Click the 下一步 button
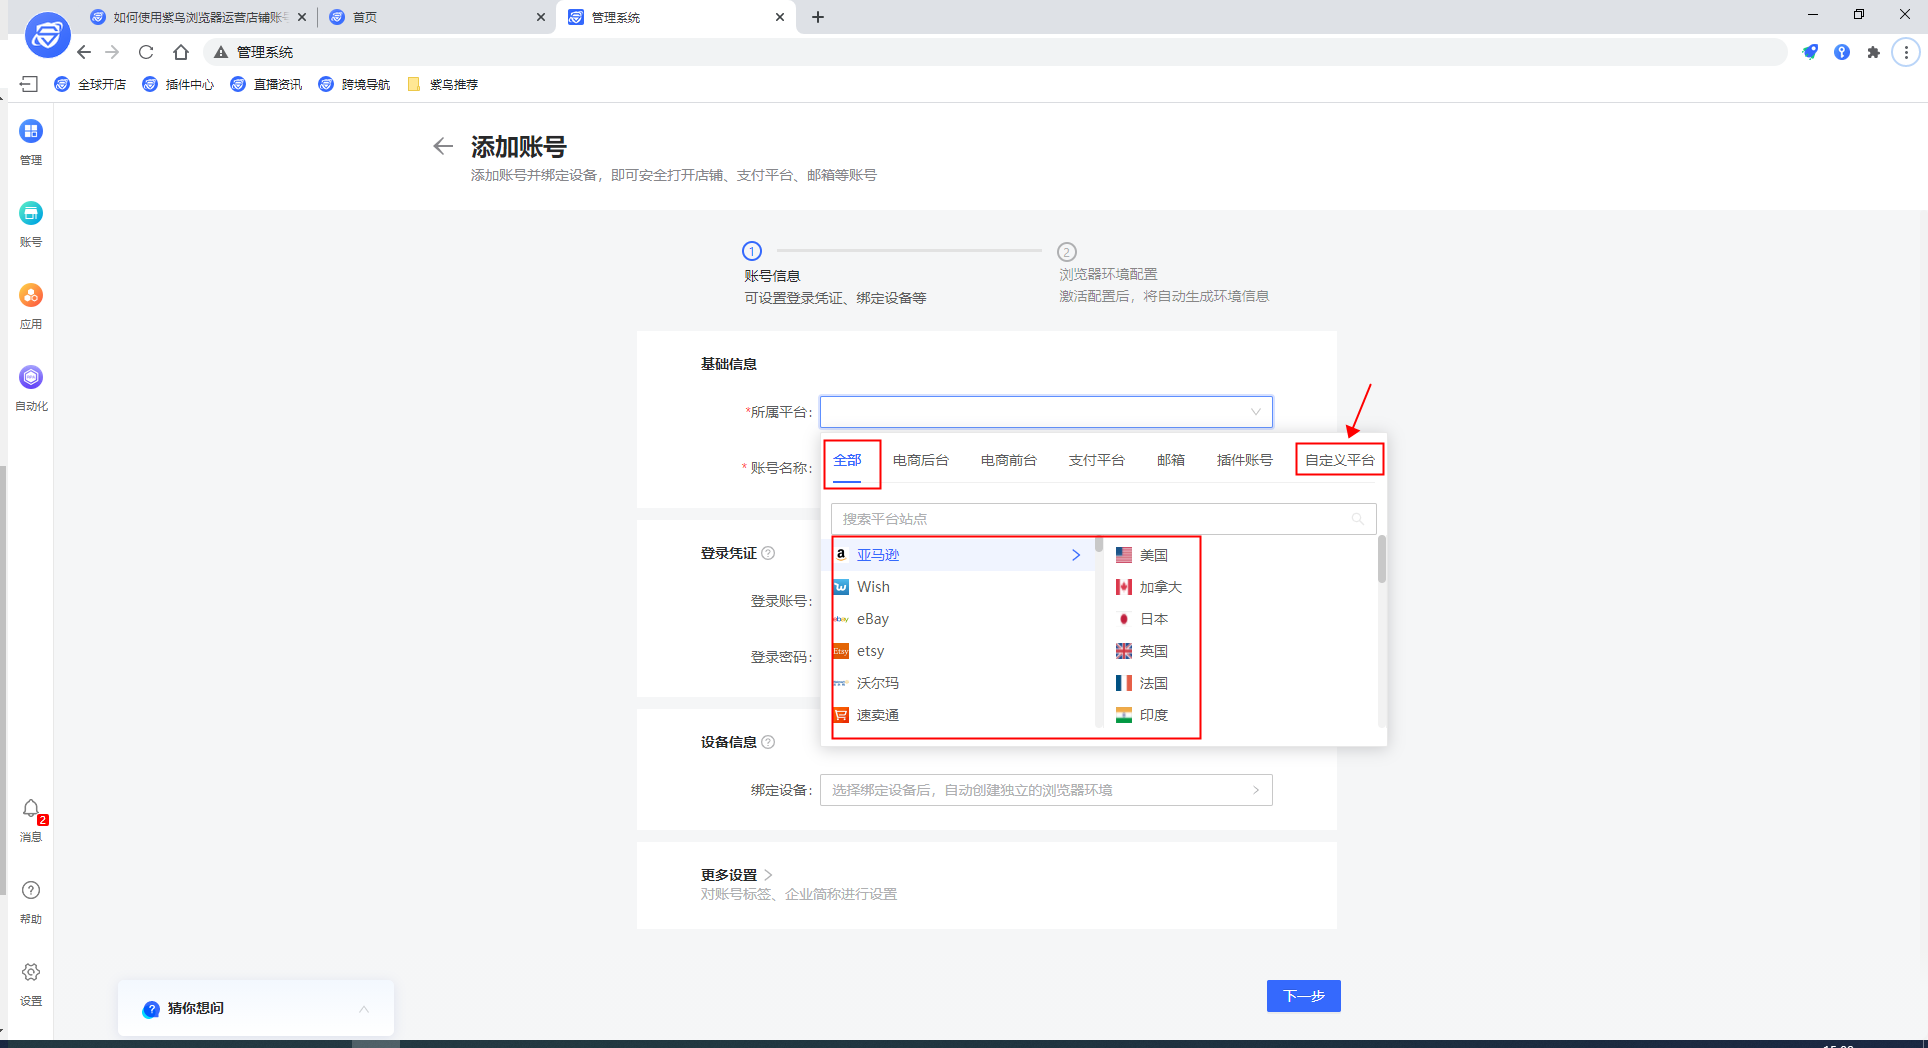 tap(1303, 996)
